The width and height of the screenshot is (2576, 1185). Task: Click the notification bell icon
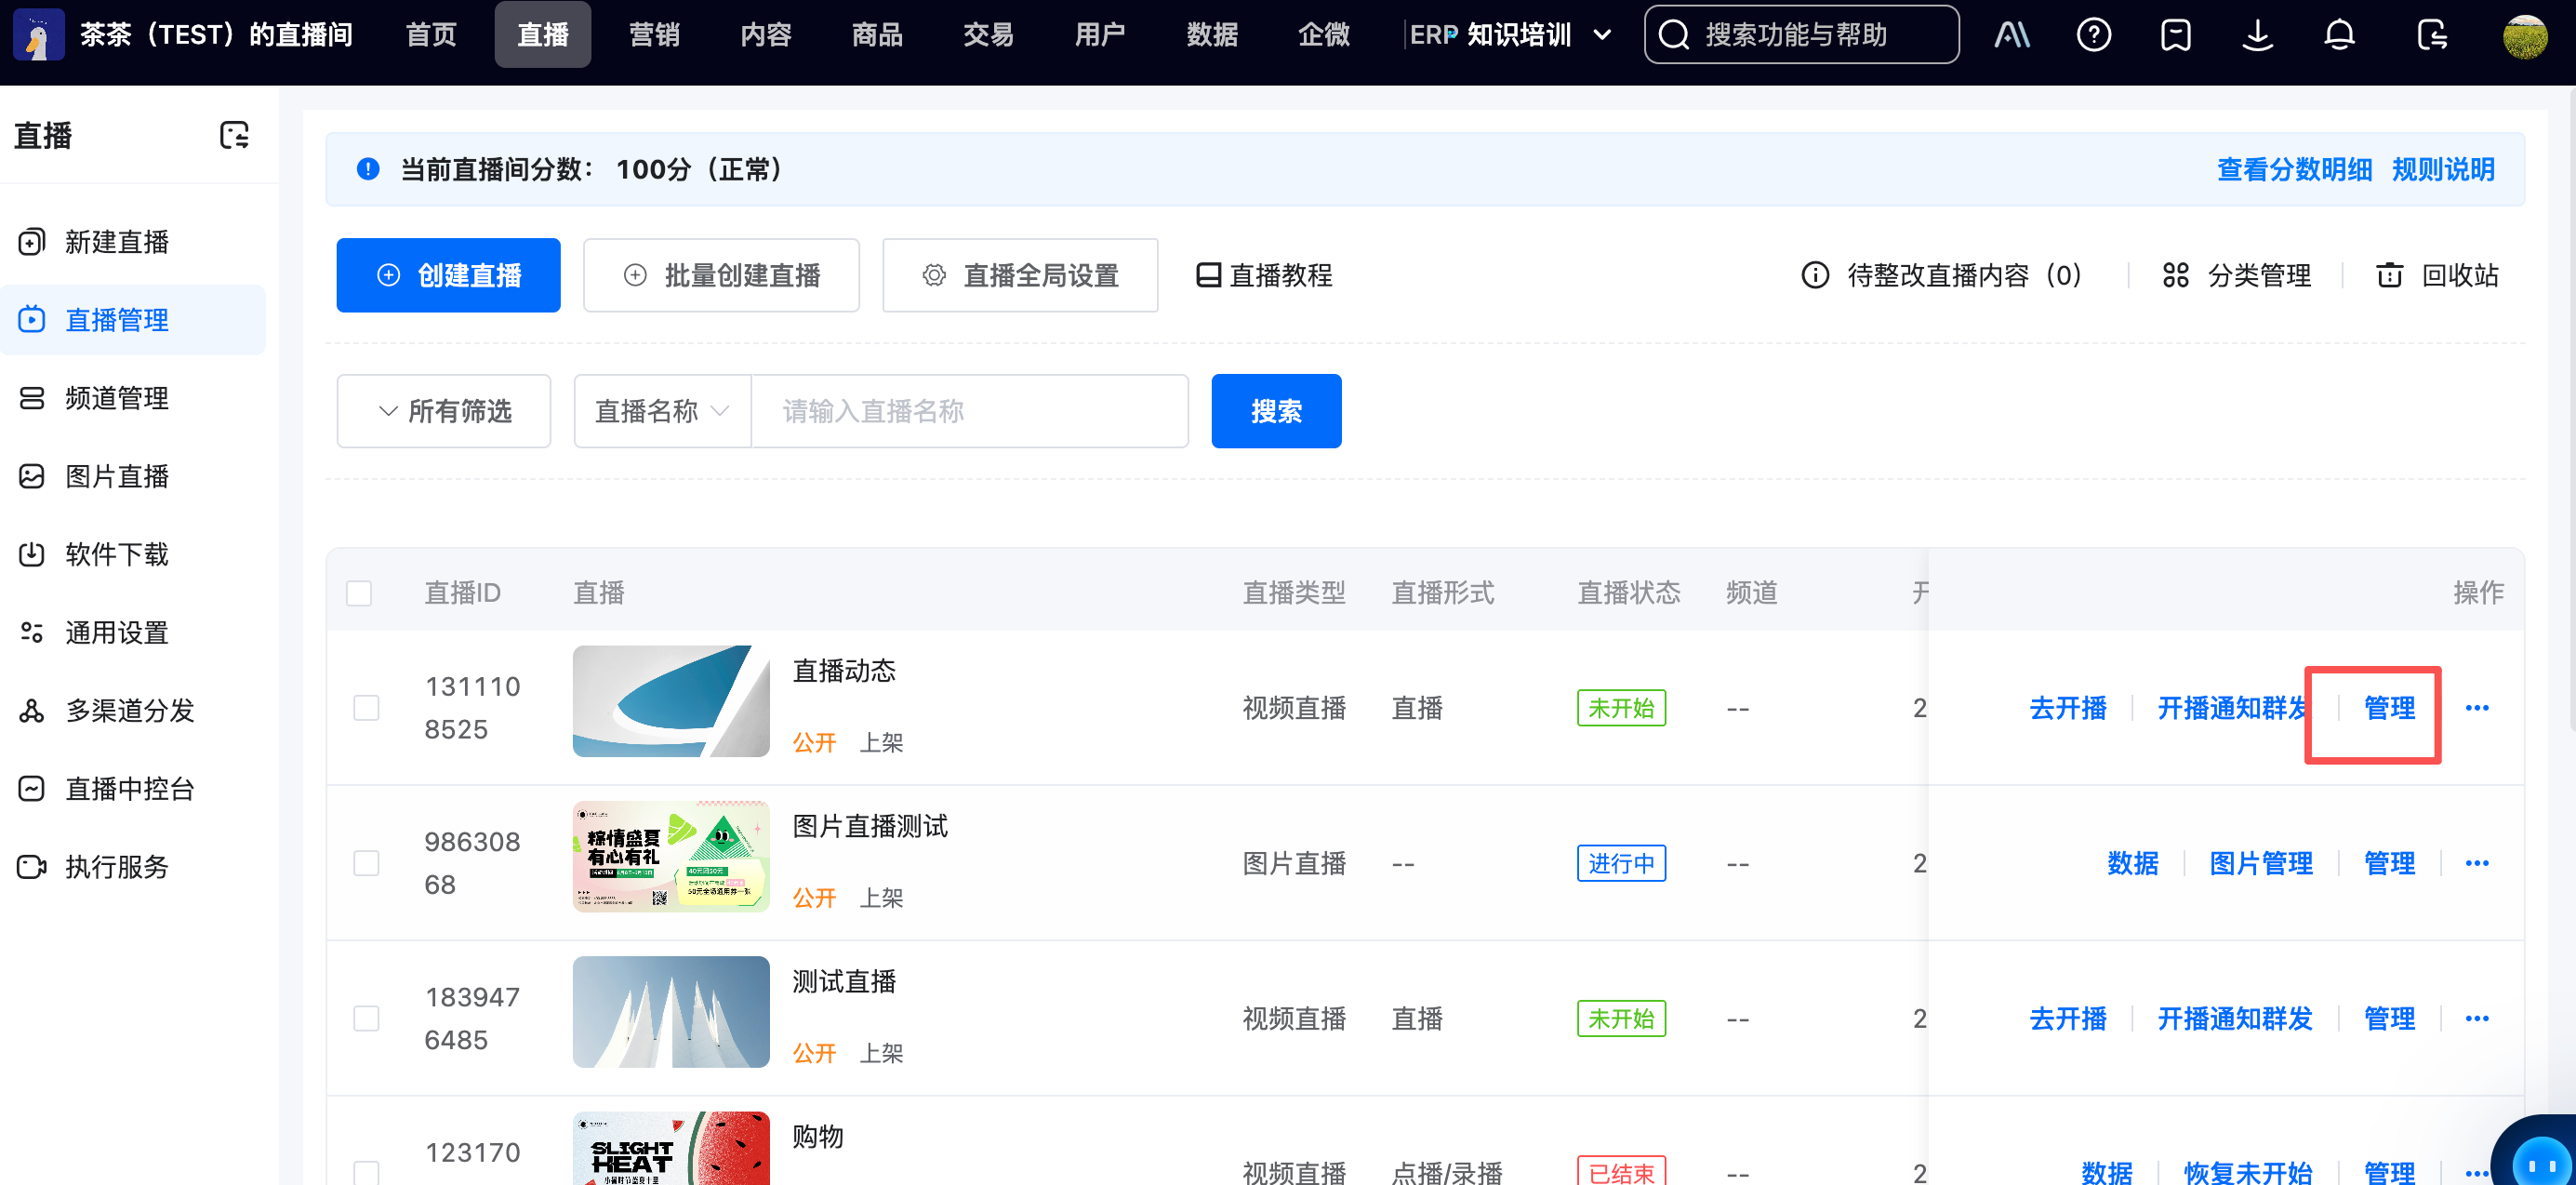2338,35
